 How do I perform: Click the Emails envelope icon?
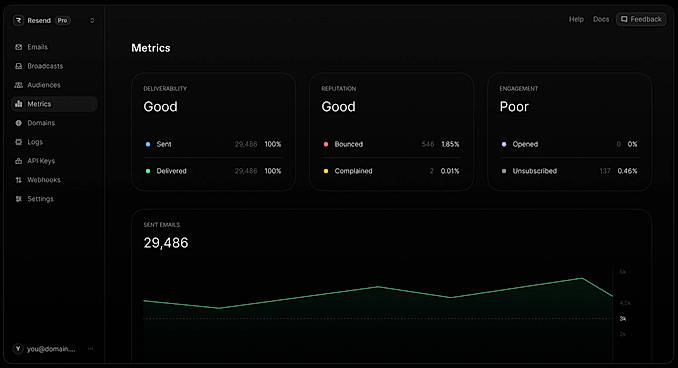[19, 47]
